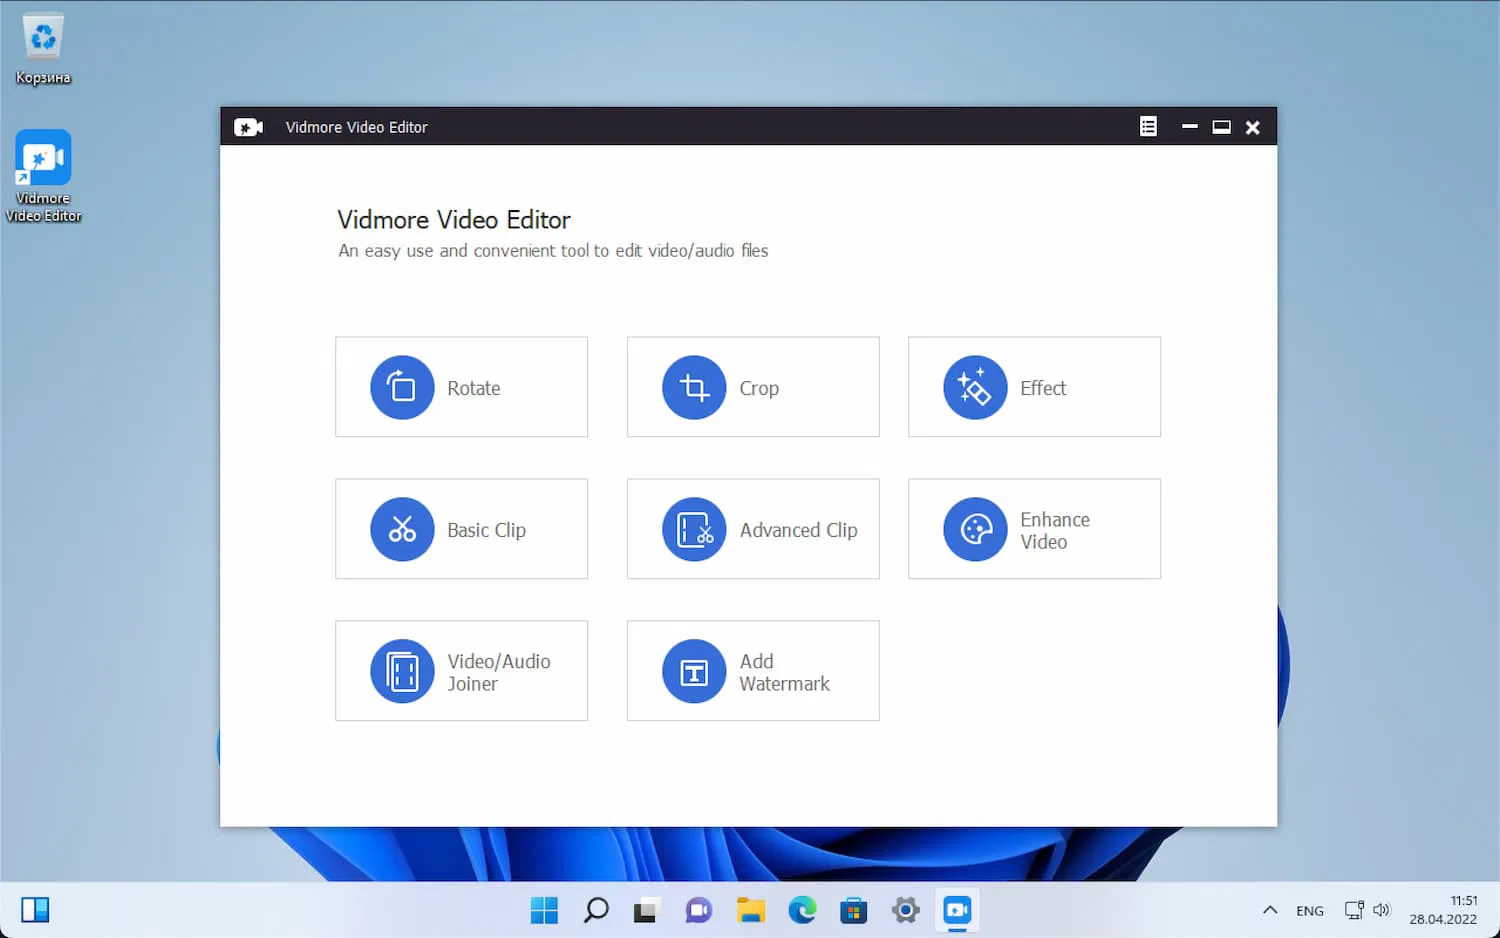Click the "An easy use and convenient tool" subtitle

point(553,251)
